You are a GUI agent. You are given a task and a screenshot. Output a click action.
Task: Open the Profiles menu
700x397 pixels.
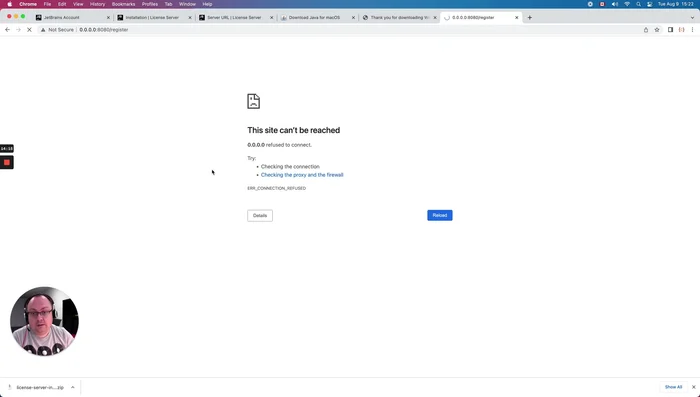[150, 4]
